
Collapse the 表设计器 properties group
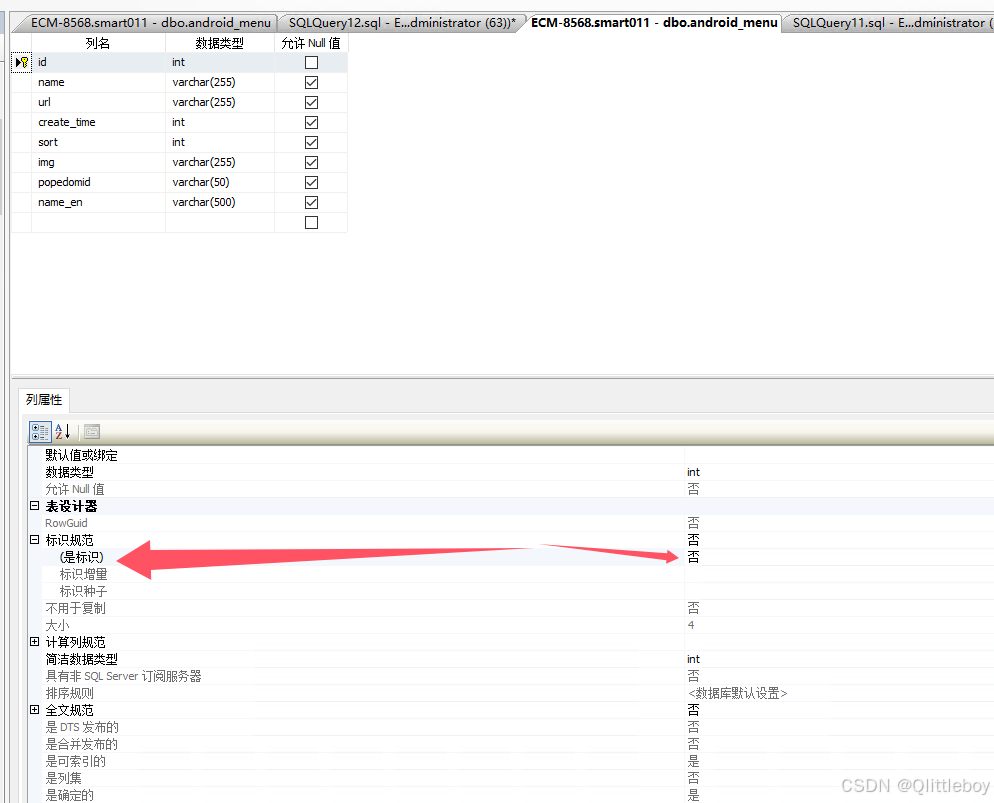pyautogui.click(x=34, y=505)
